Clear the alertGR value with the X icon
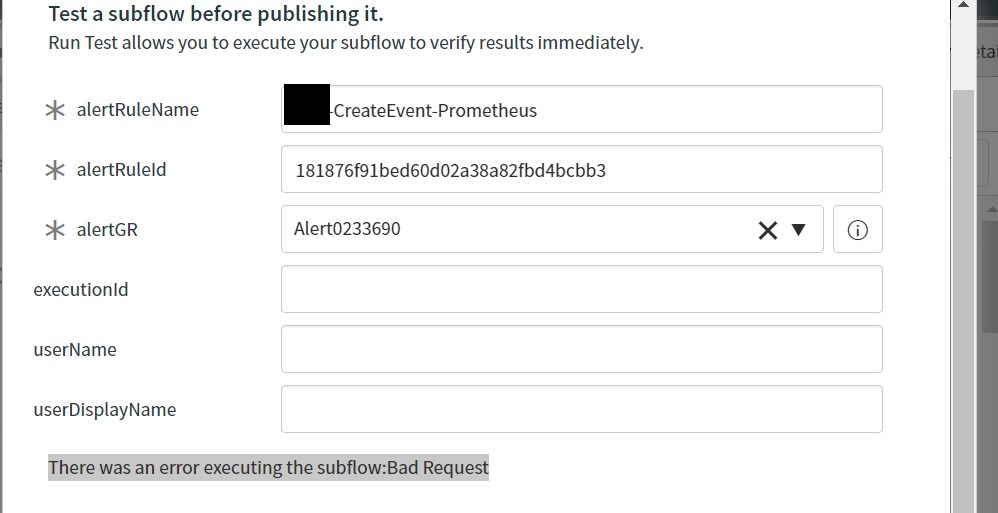 click(x=768, y=230)
